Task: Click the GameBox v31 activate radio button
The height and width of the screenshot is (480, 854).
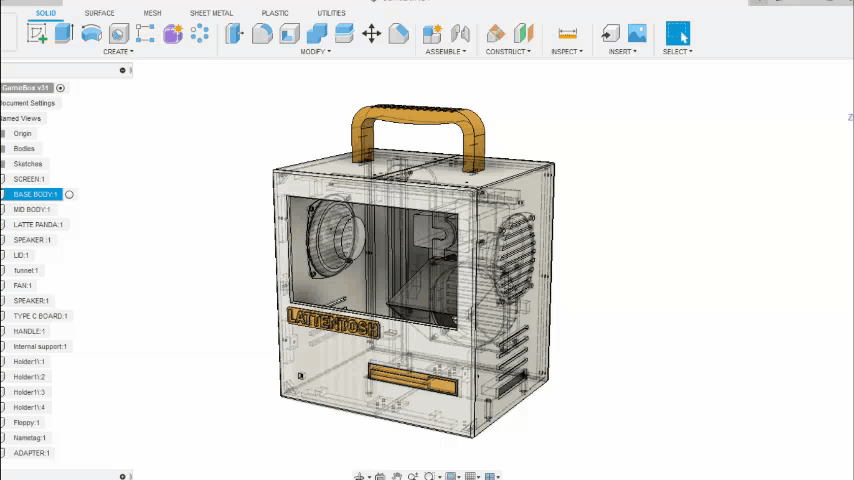Action: (60, 88)
